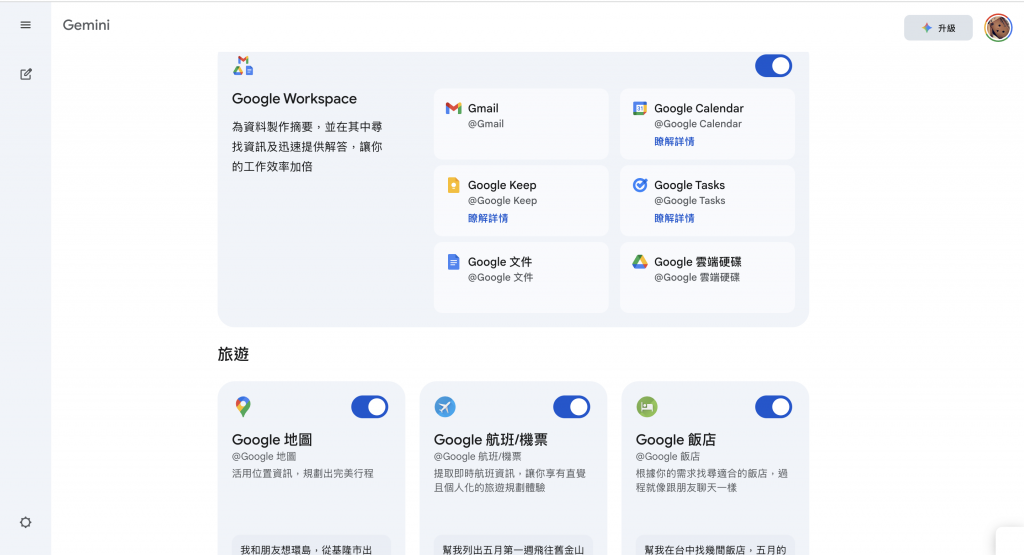
Task: Click the @Google 飯店 handle text
Action: point(667,457)
